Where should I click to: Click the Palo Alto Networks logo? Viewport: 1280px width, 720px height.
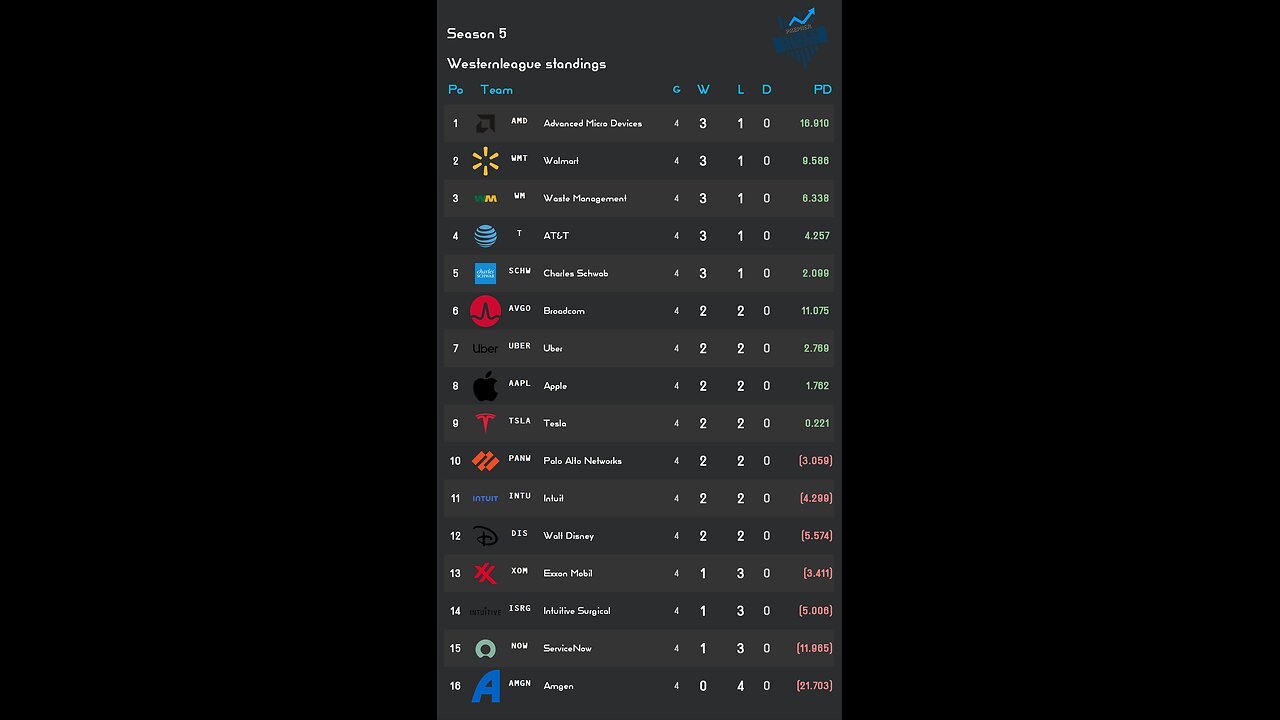point(485,461)
